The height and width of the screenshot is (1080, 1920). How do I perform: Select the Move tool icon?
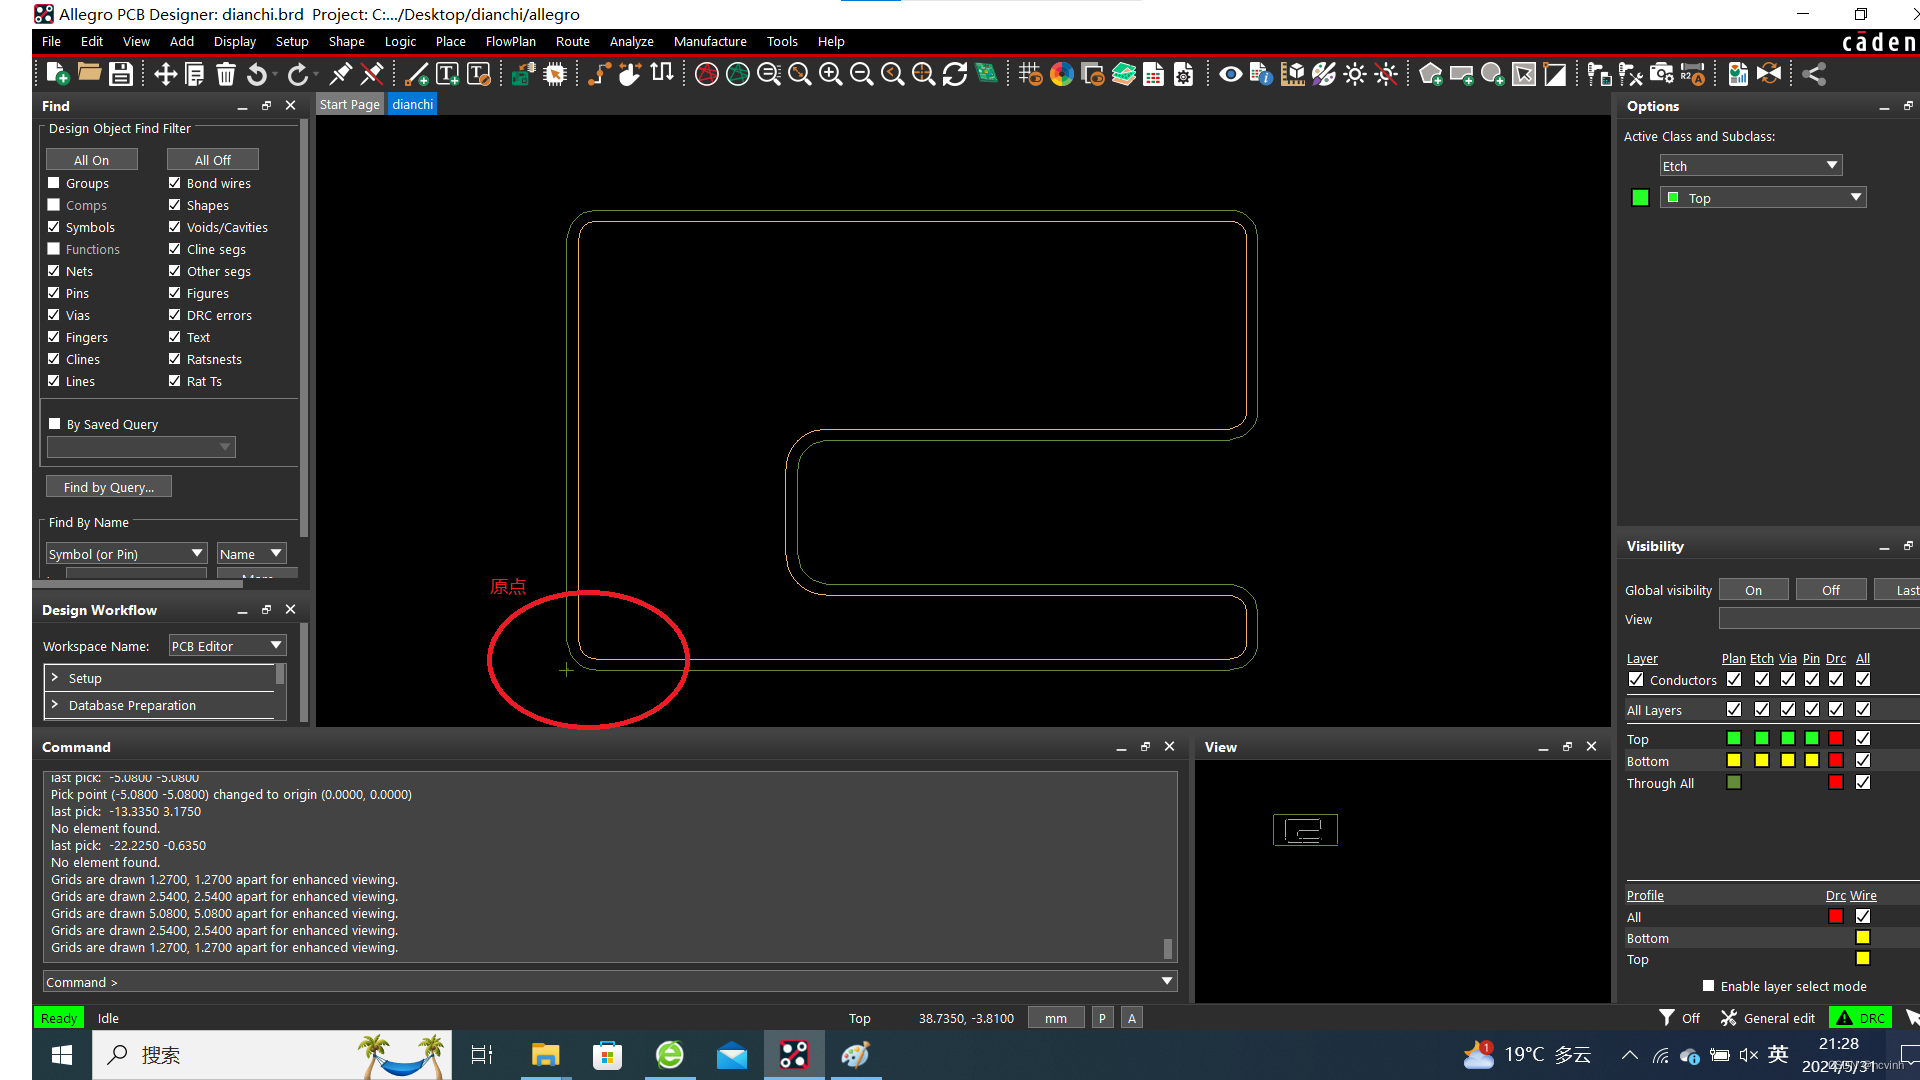pyautogui.click(x=165, y=74)
